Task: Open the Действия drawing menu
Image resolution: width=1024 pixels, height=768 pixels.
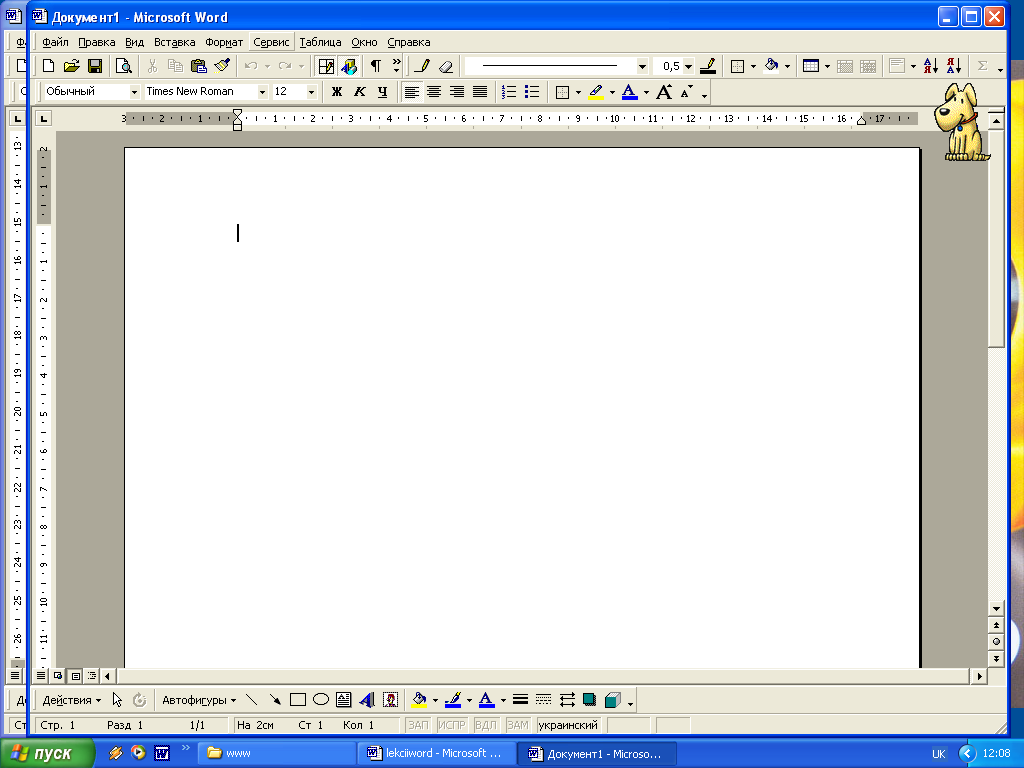Action: pos(72,700)
